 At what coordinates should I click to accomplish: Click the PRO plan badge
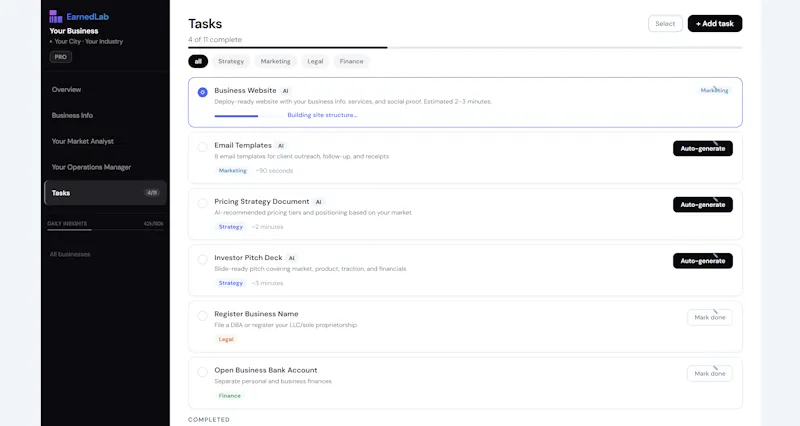[61, 57]
